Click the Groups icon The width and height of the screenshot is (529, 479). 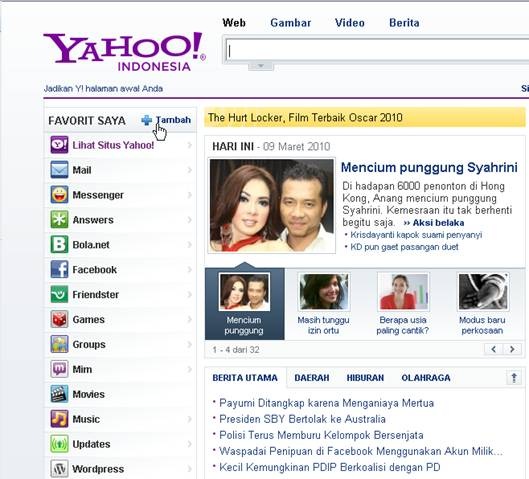click(x=59, y=344)
